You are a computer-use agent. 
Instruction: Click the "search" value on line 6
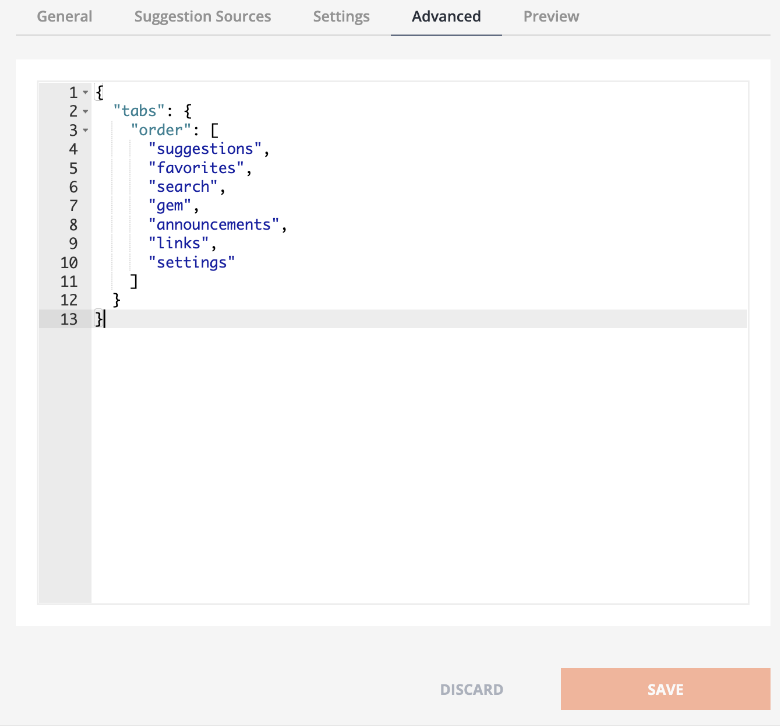pos(183,187)
